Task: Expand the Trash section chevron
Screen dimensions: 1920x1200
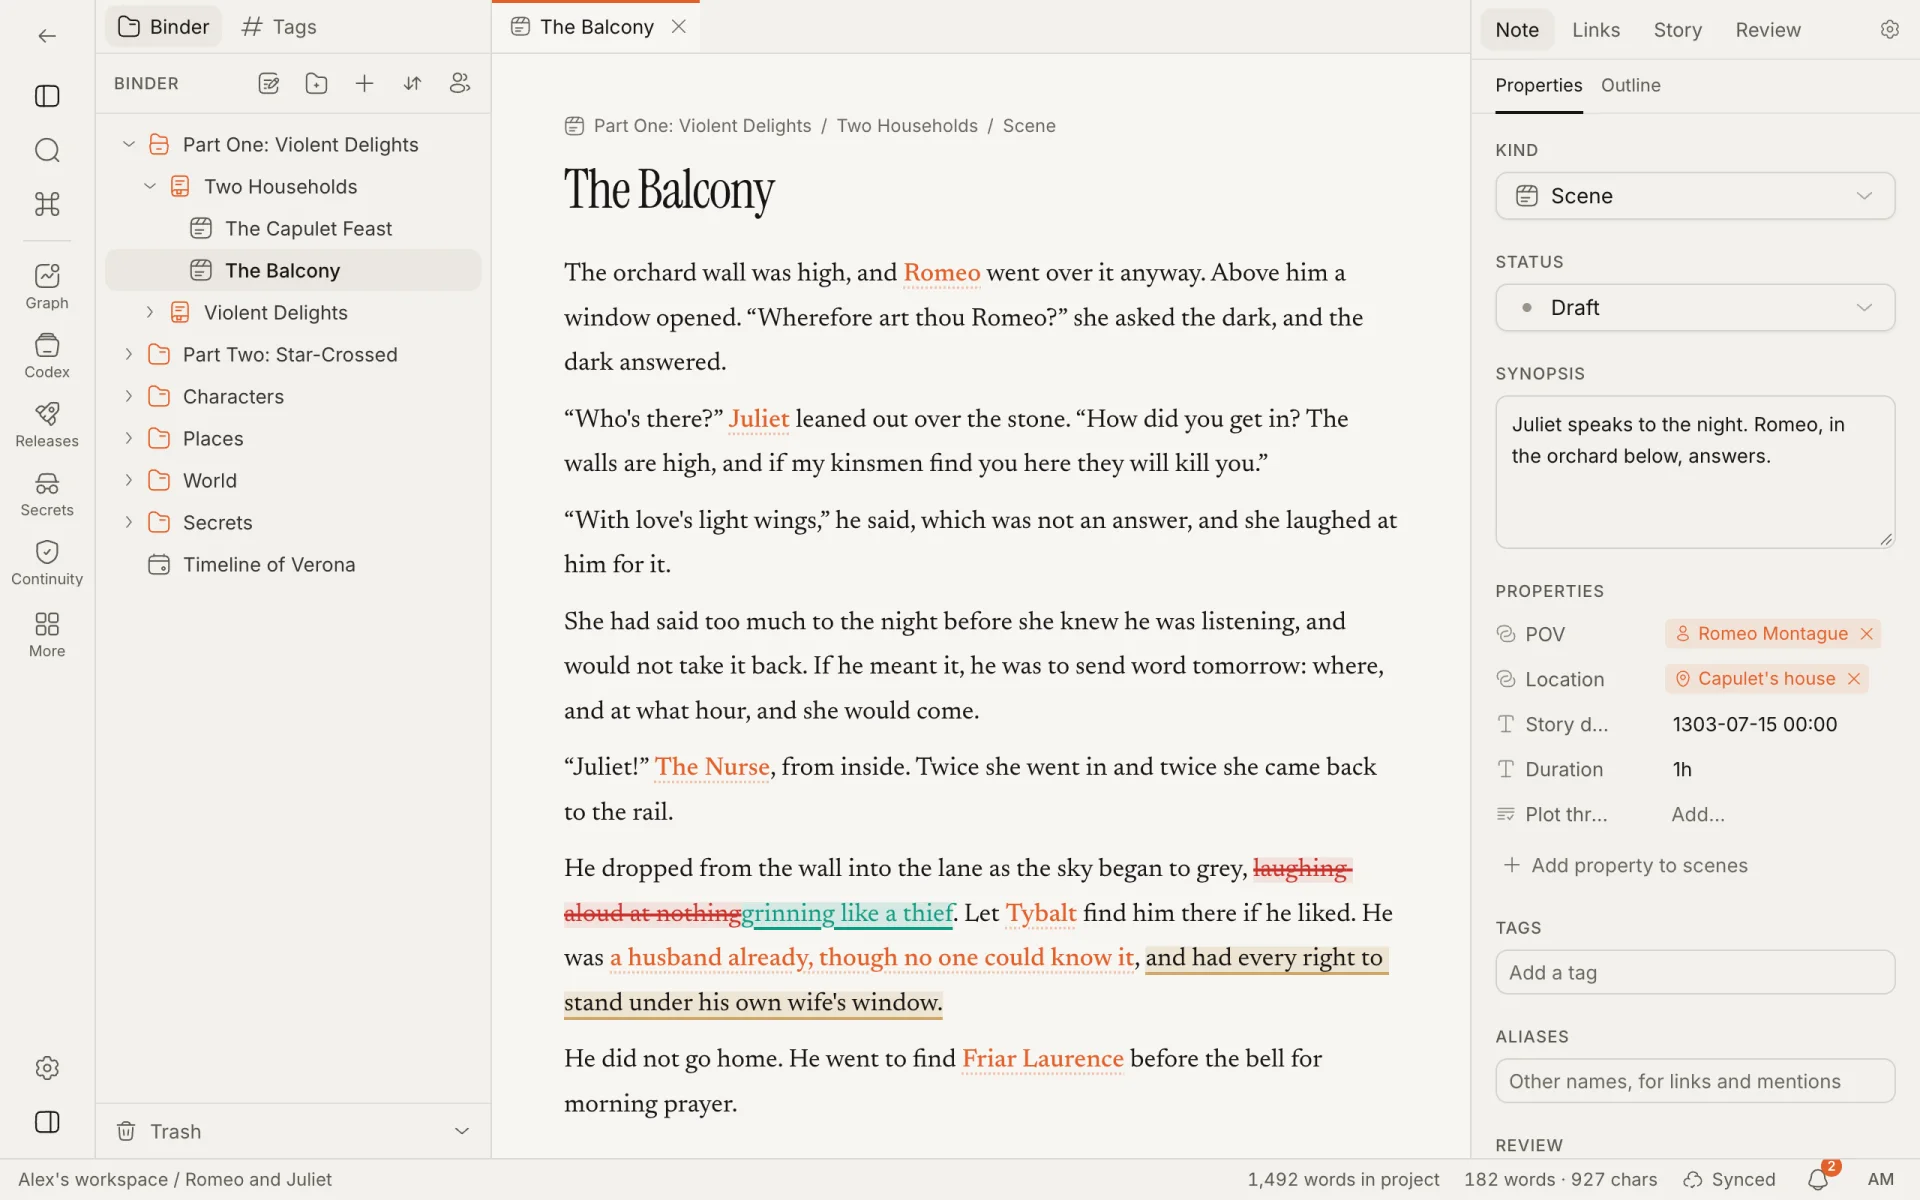Action: coord(462,1131)
